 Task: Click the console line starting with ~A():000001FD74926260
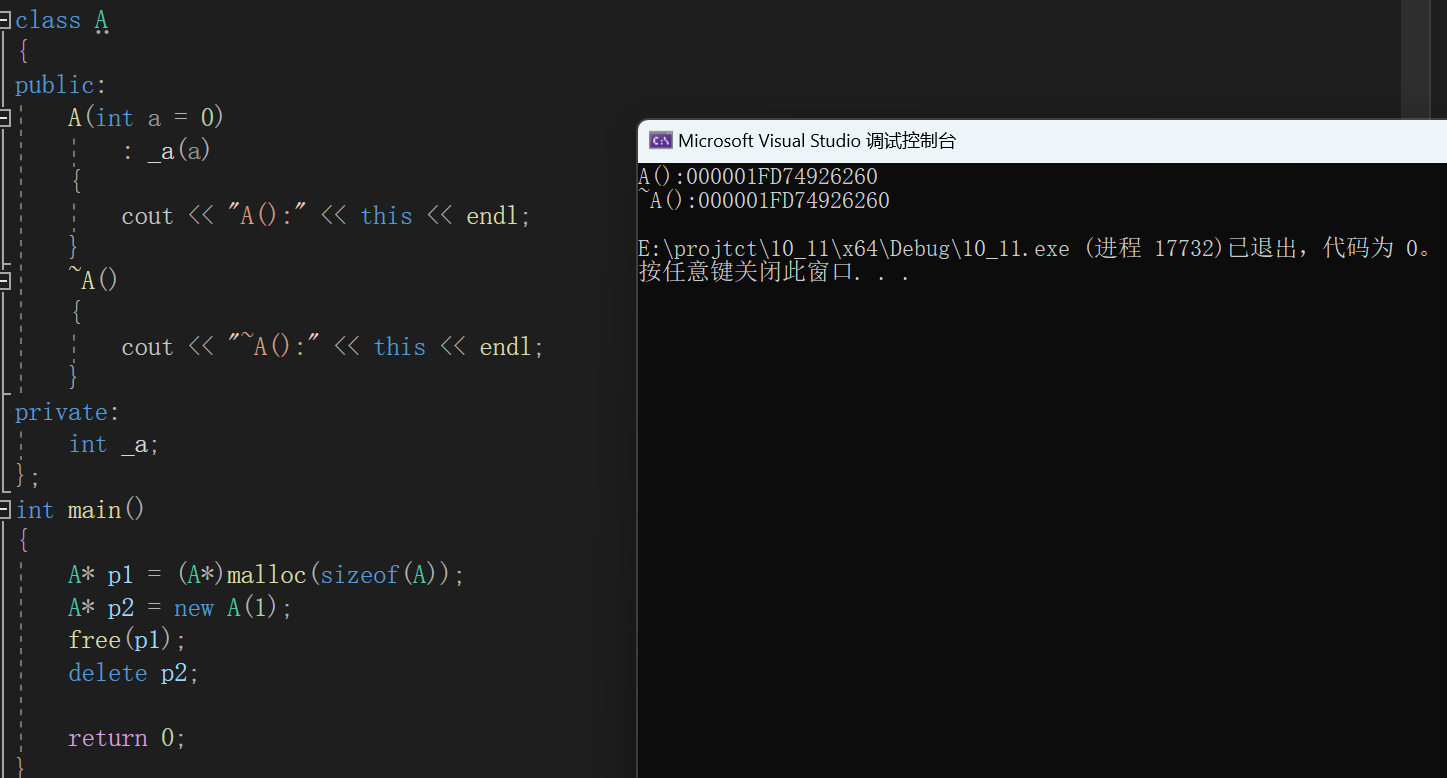coord(764,201)
